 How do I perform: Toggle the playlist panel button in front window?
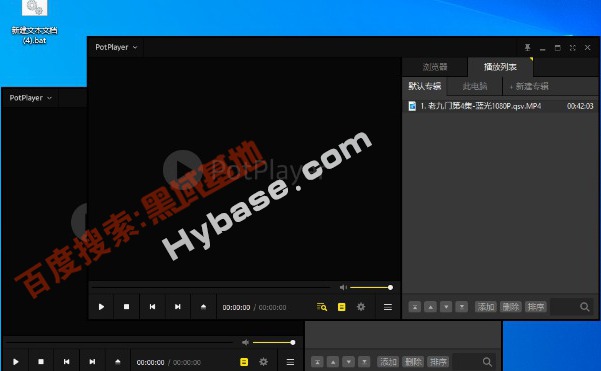pos(342,307)
